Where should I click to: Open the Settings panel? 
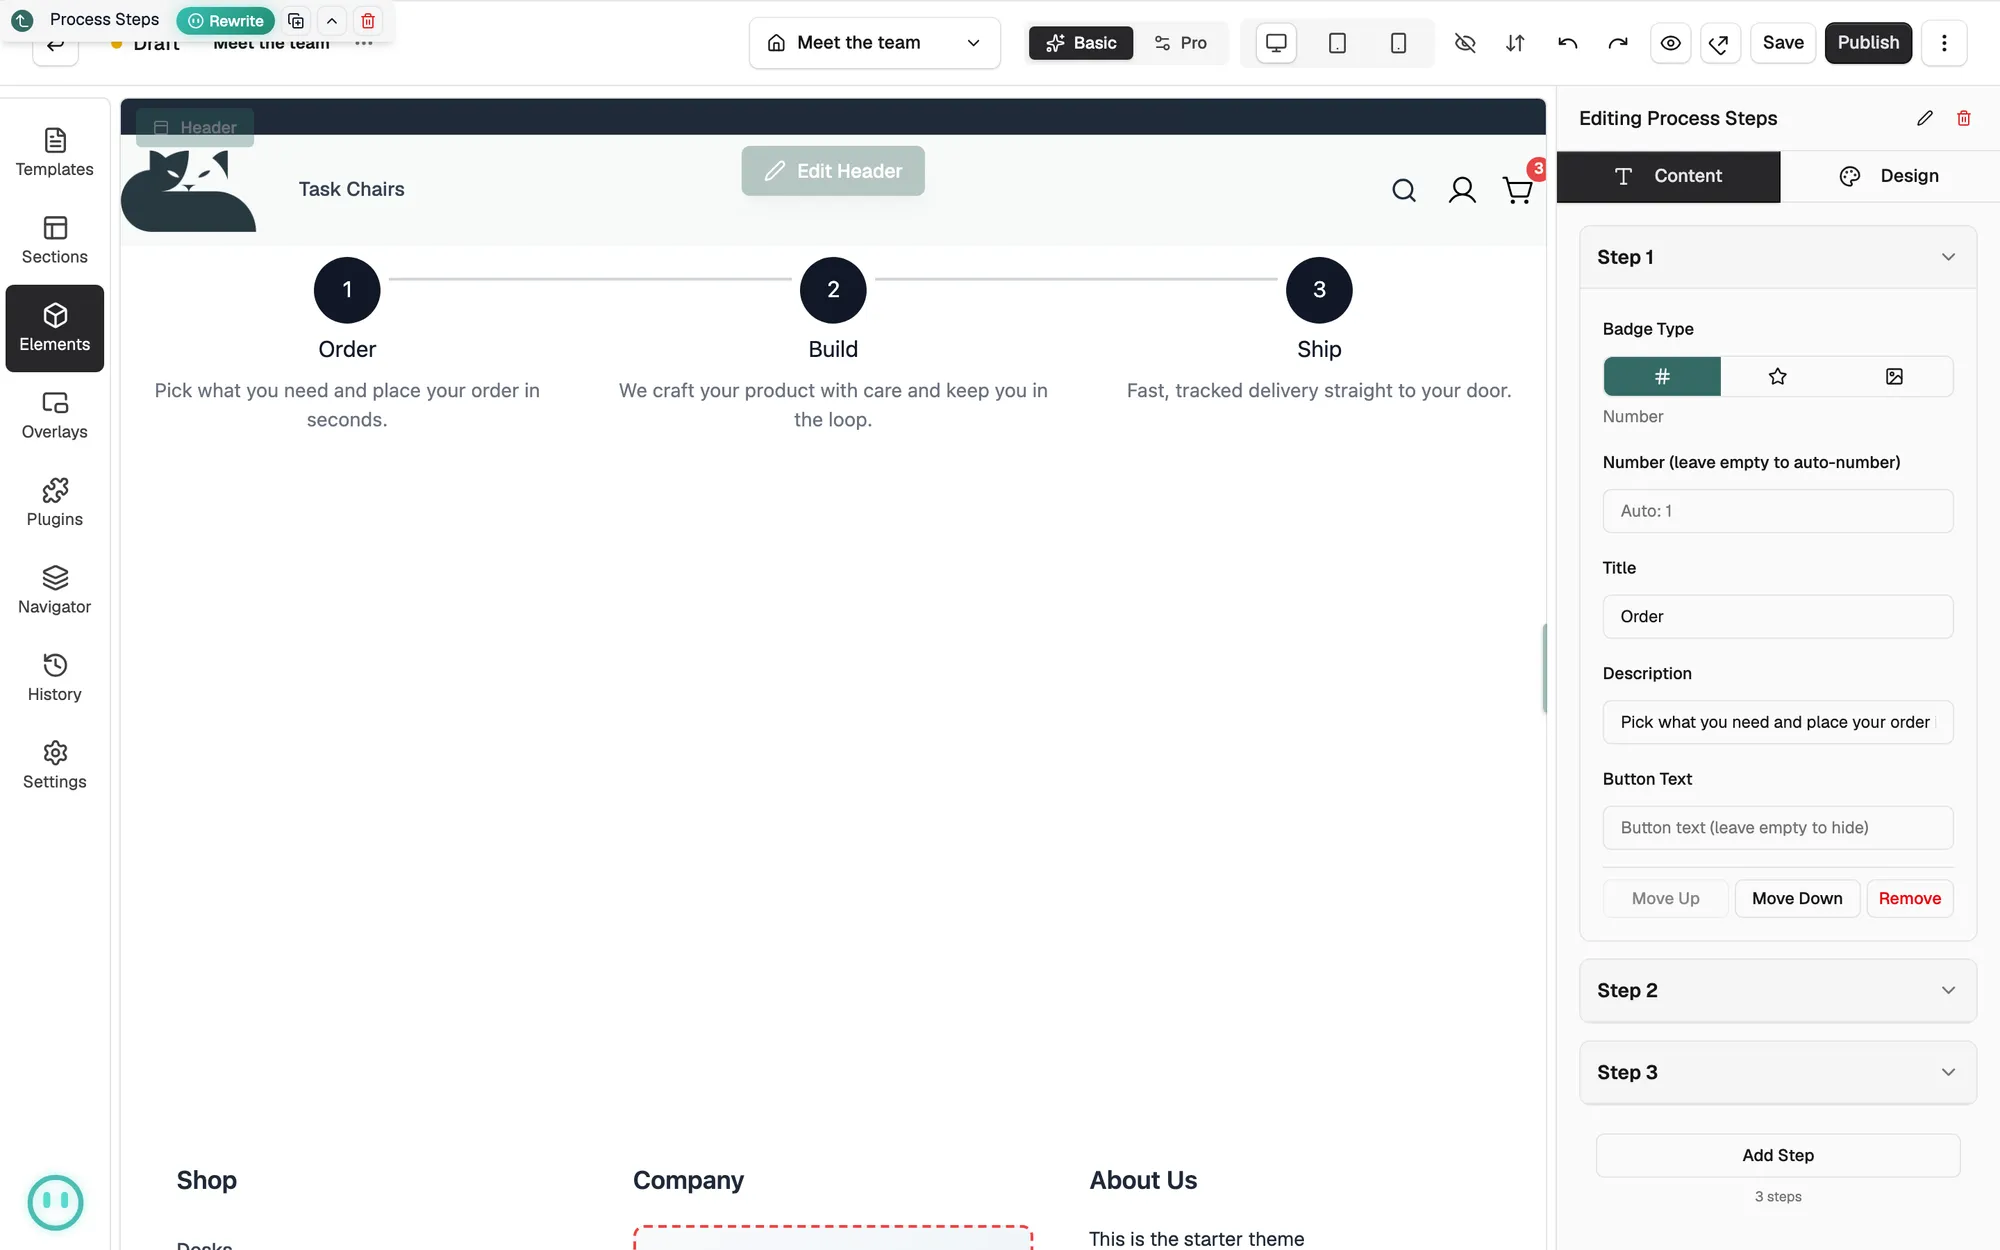(55, 766)
